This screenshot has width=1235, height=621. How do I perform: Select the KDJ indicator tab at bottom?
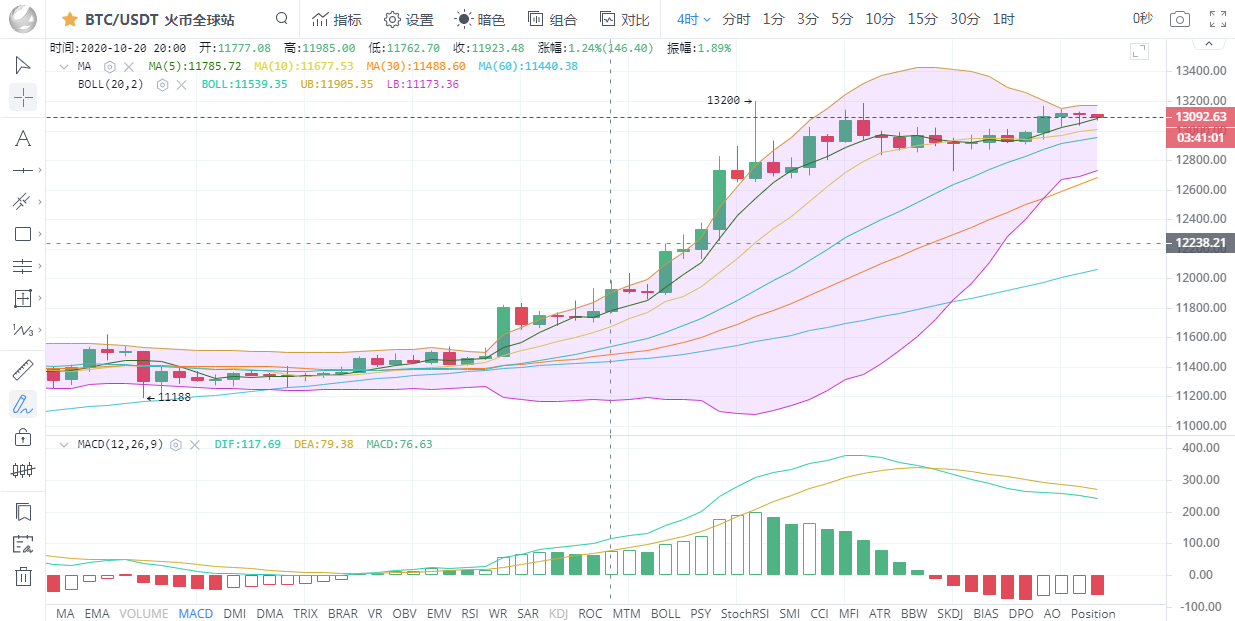coord(558,613)
